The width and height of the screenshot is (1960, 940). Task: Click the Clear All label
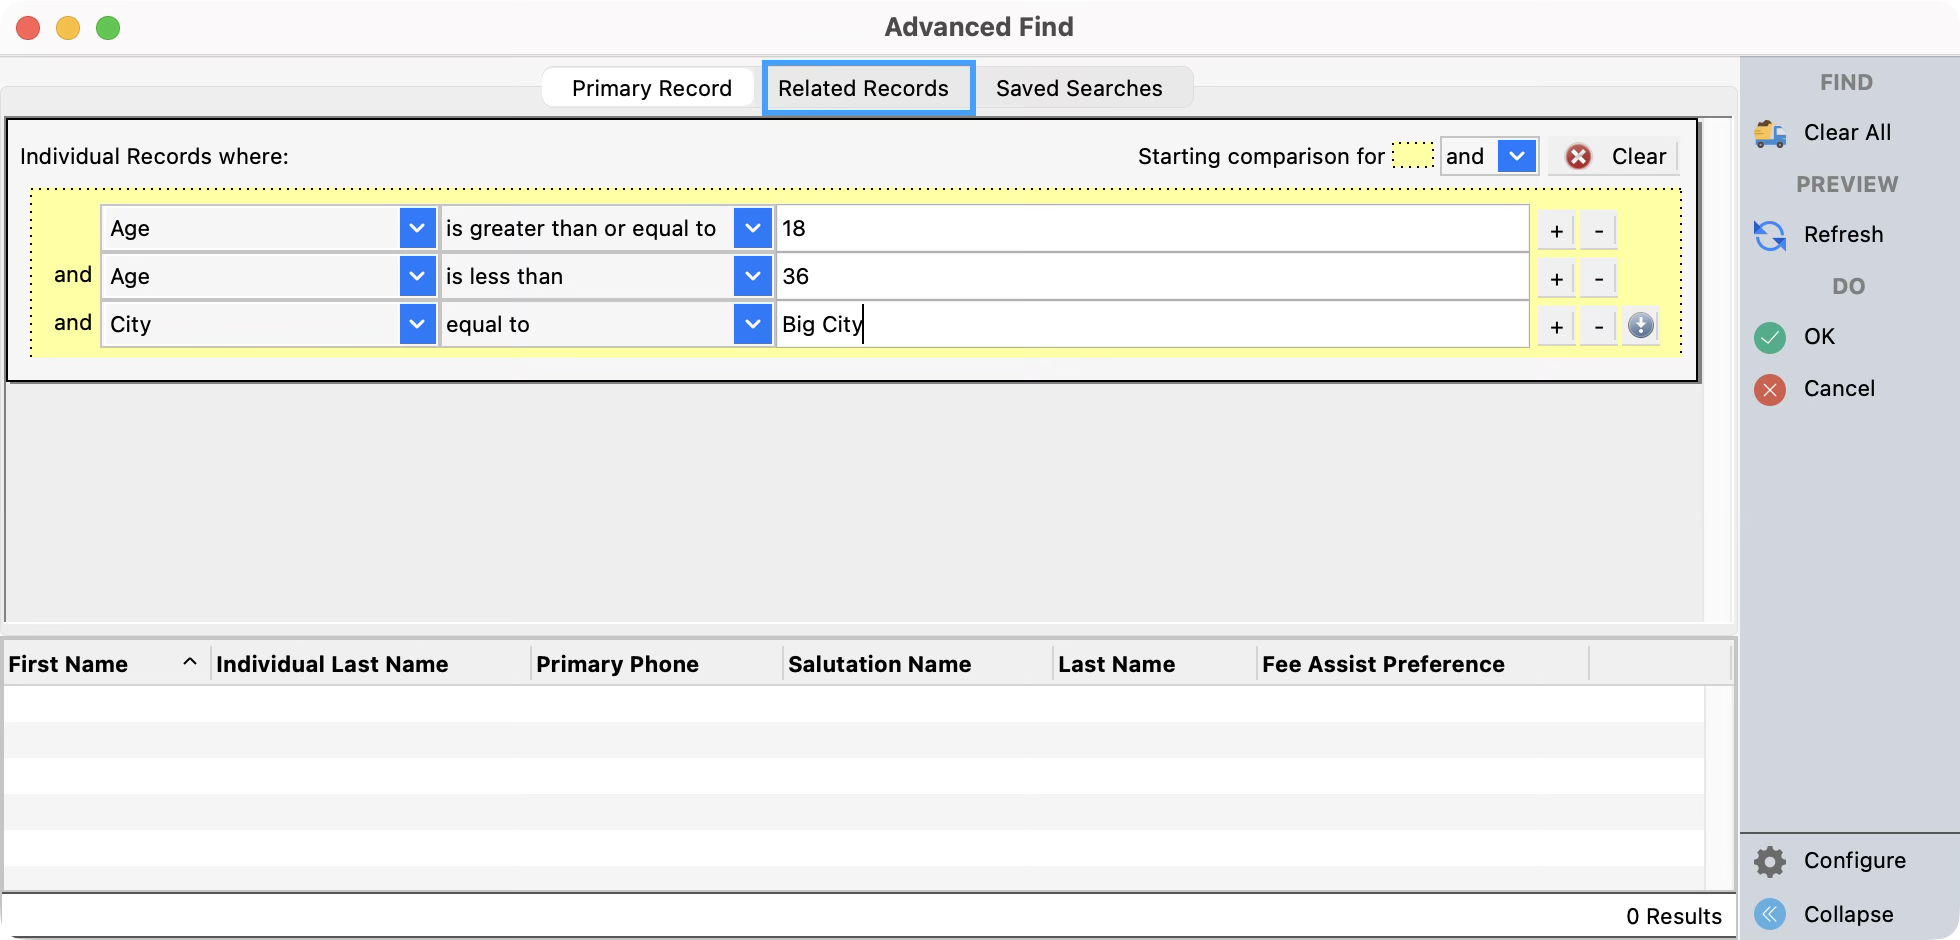[x=1847, y=133]
